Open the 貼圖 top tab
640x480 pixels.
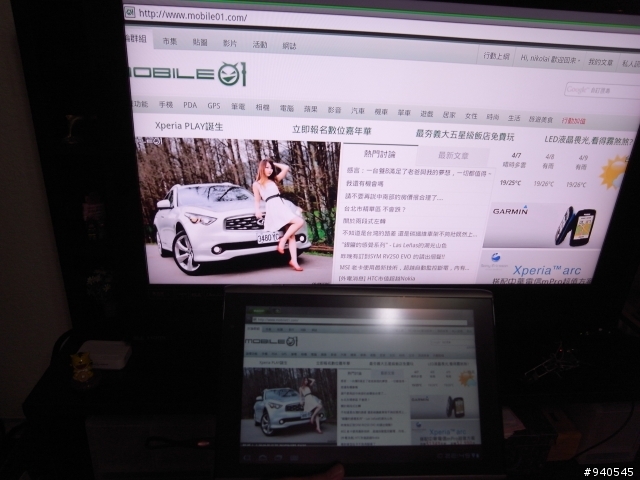click(200, 42)
